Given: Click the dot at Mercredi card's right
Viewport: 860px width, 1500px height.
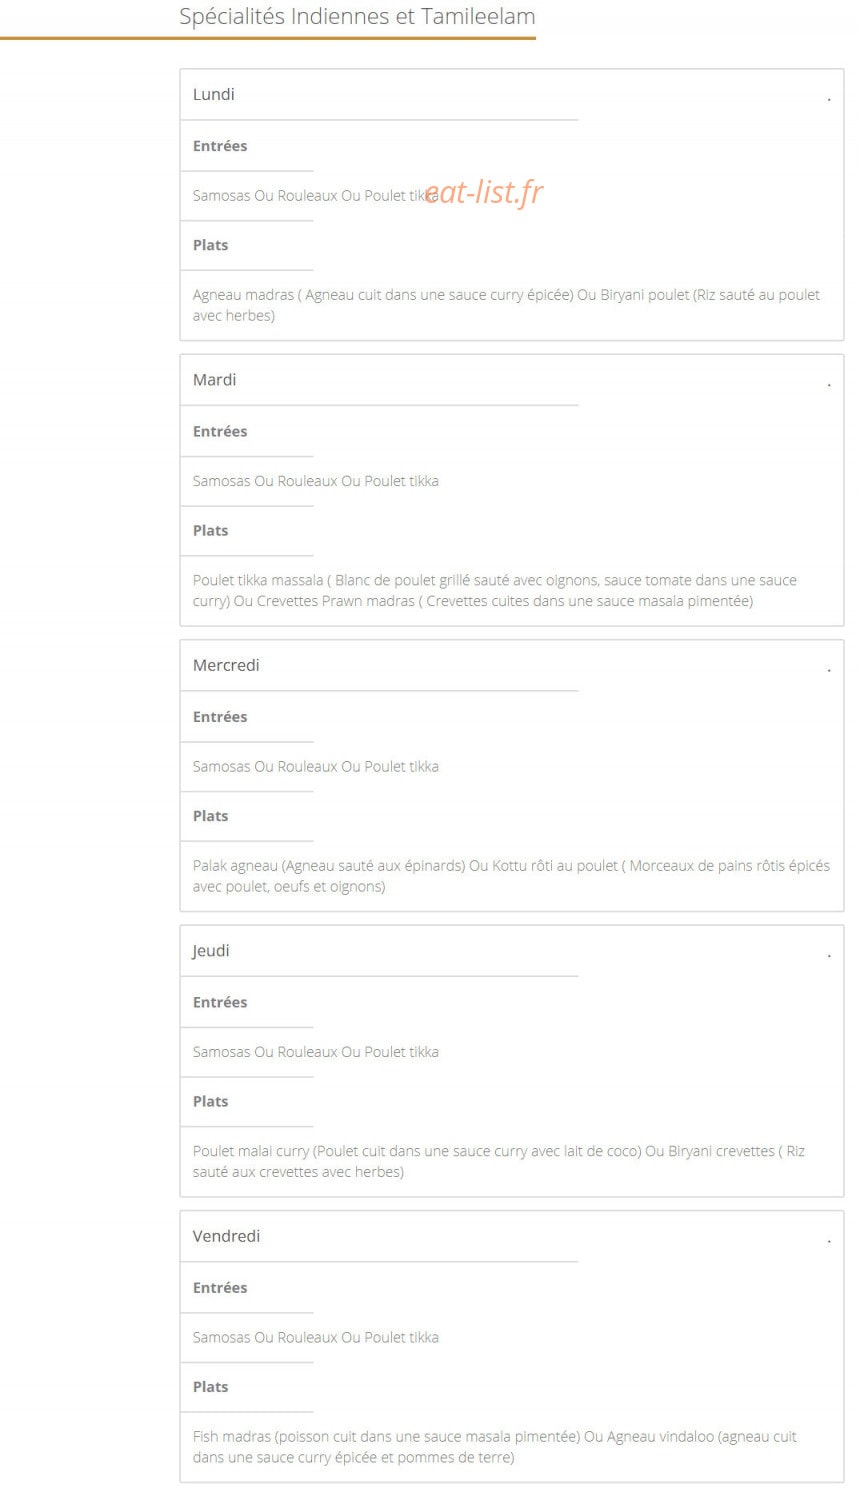Looking at the screenshot, I should pyautogui.click(x=829, y=670).
